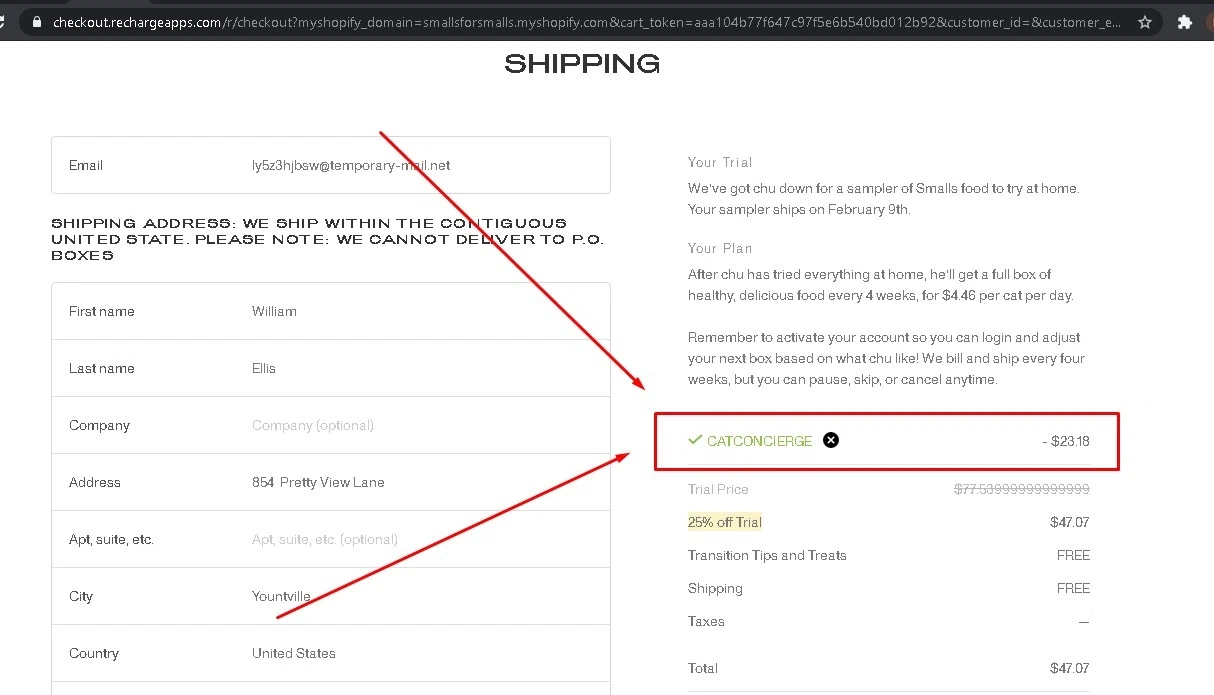1214x695 pixels.
Task: Click the struck-through Trial Price value
Action: (1022, 489)
